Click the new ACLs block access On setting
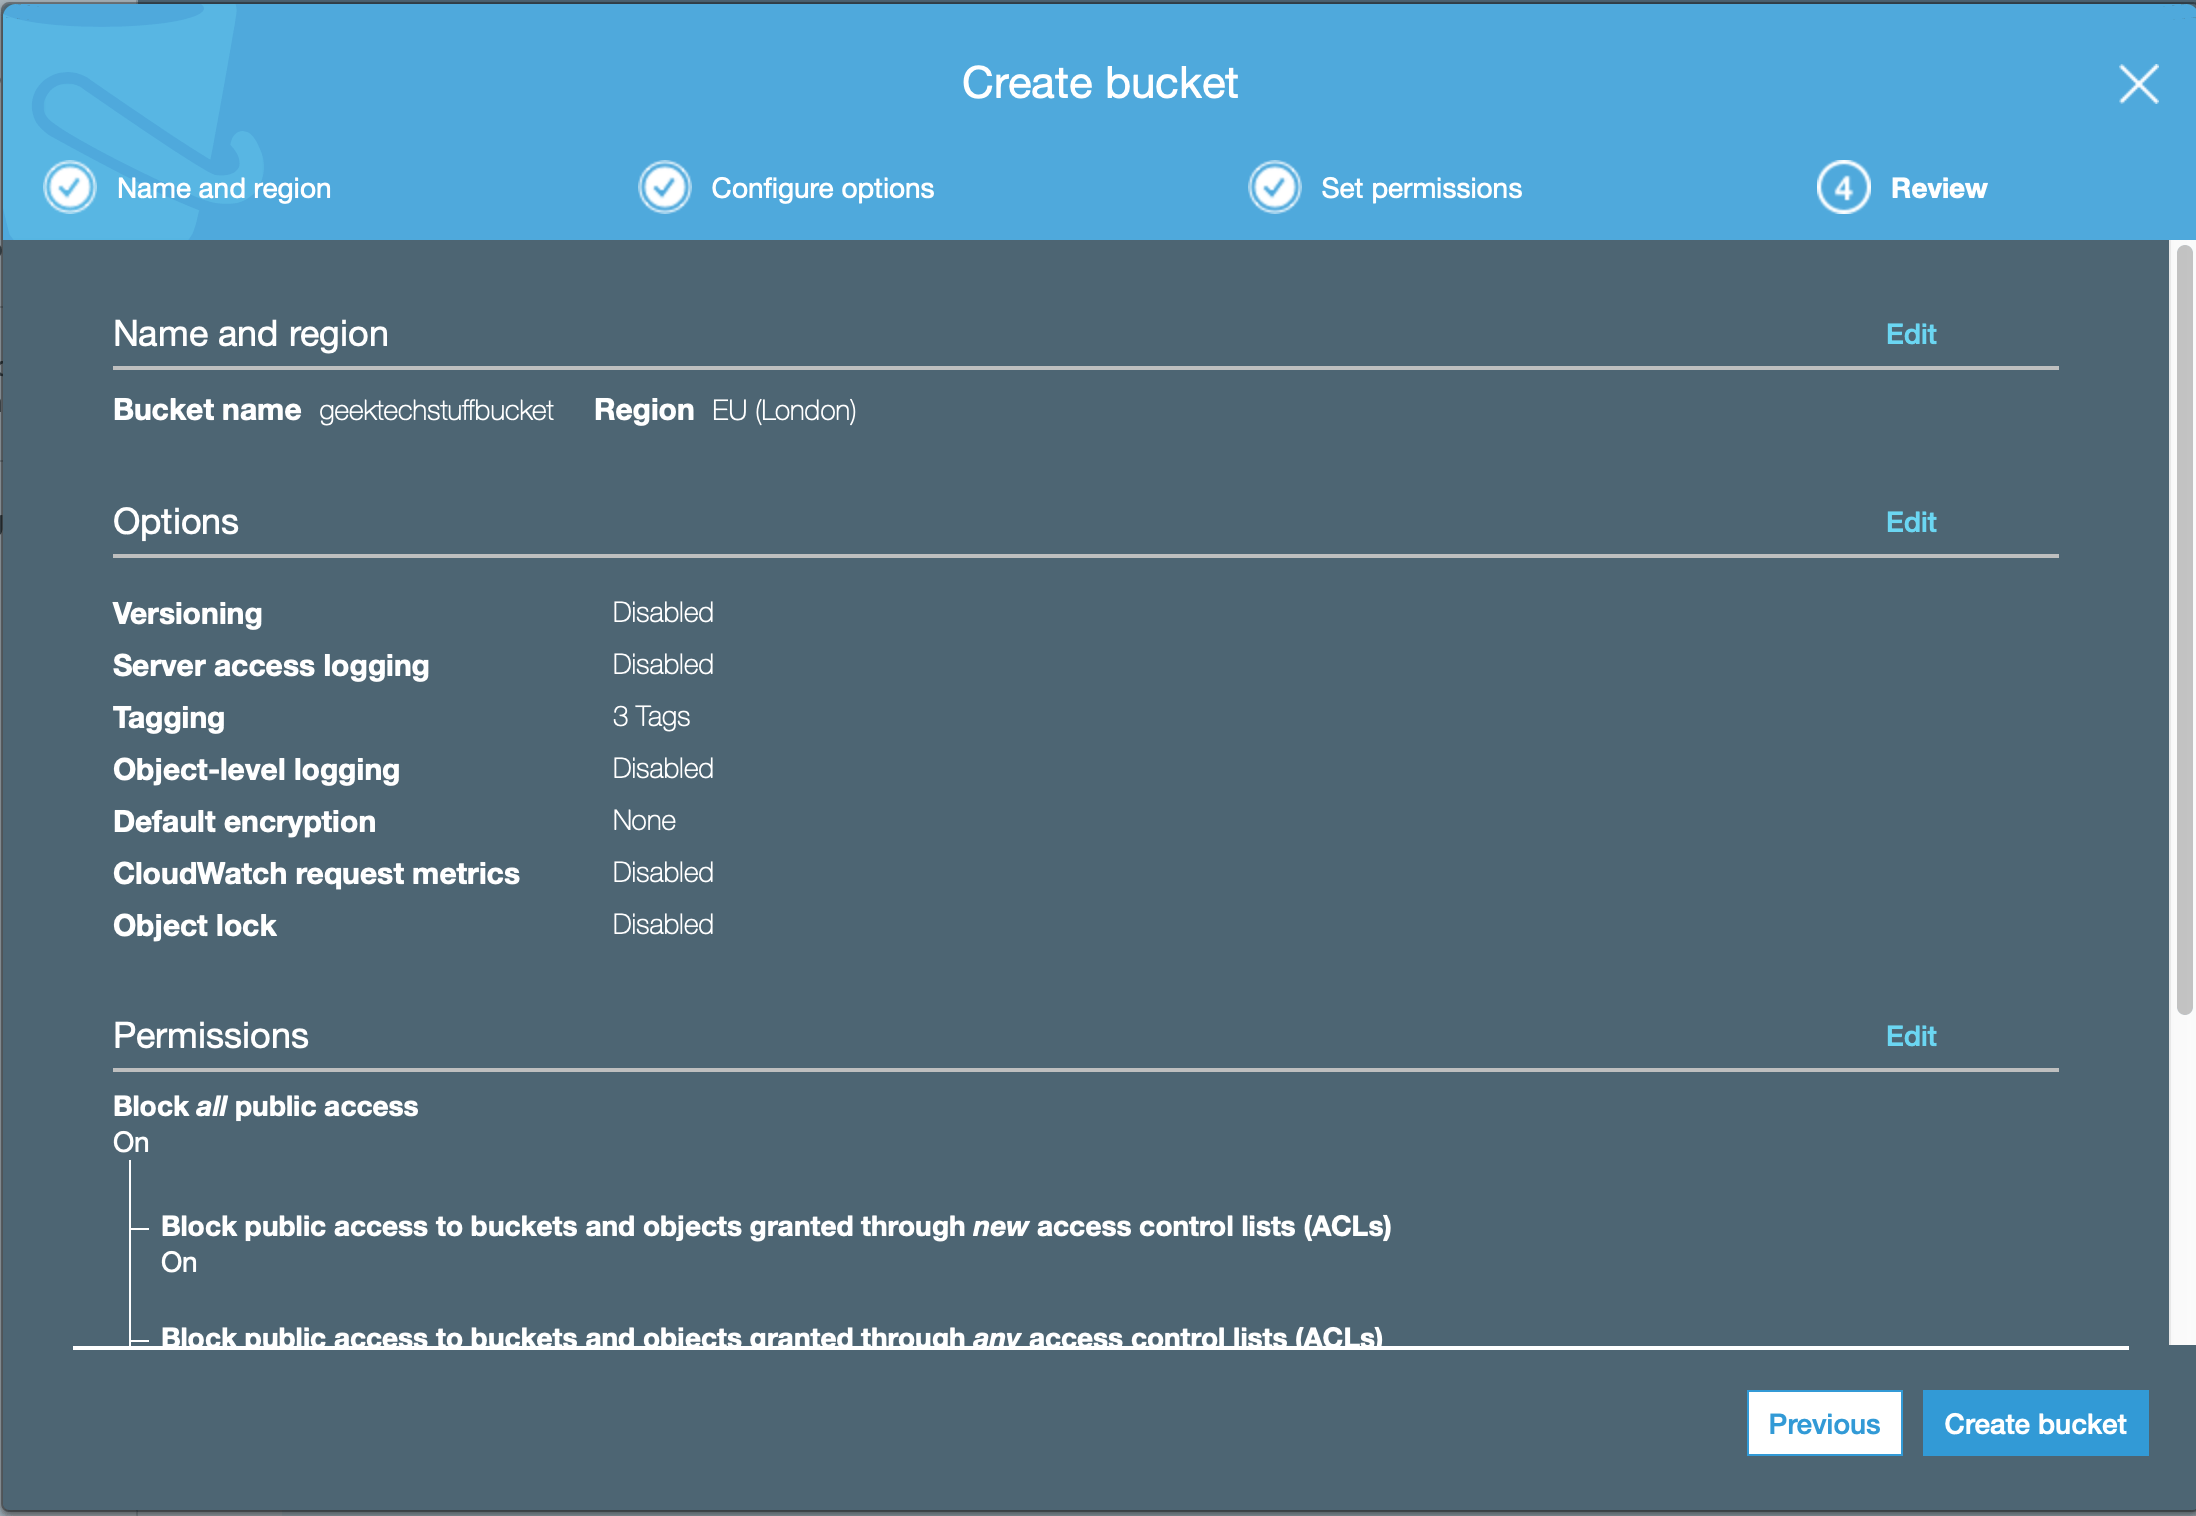The image size is (2196, 1516). (x=180, y=1262)
